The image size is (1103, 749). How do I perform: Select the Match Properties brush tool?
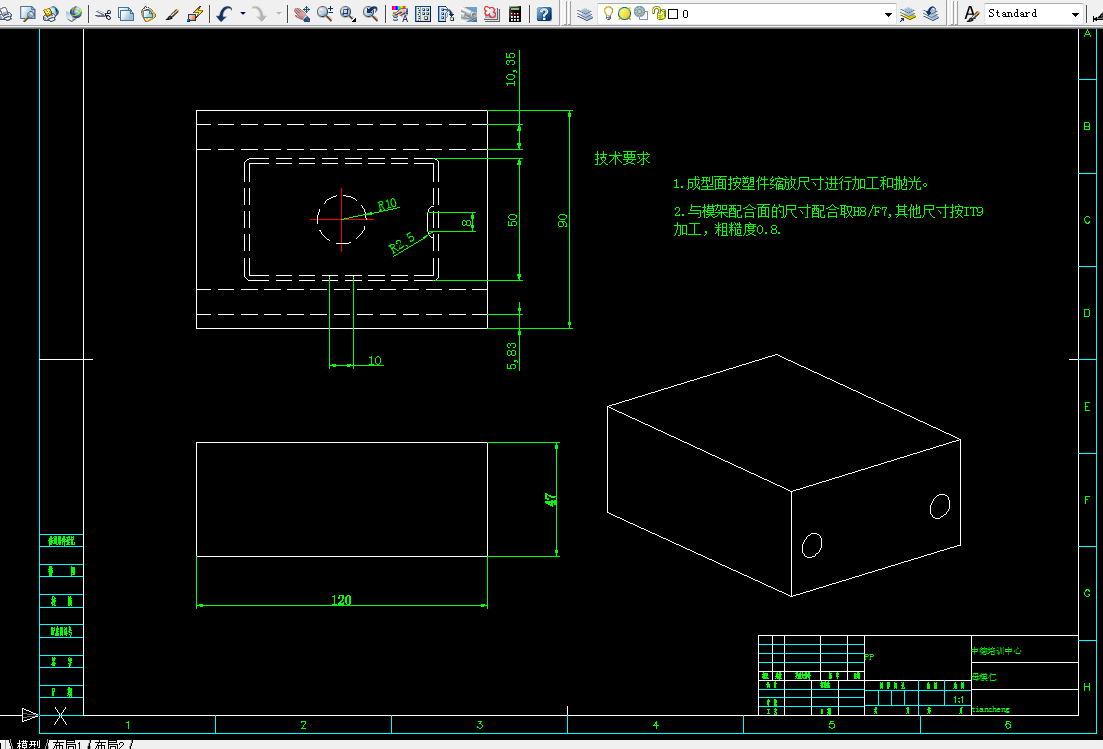(x=172, y=13)
